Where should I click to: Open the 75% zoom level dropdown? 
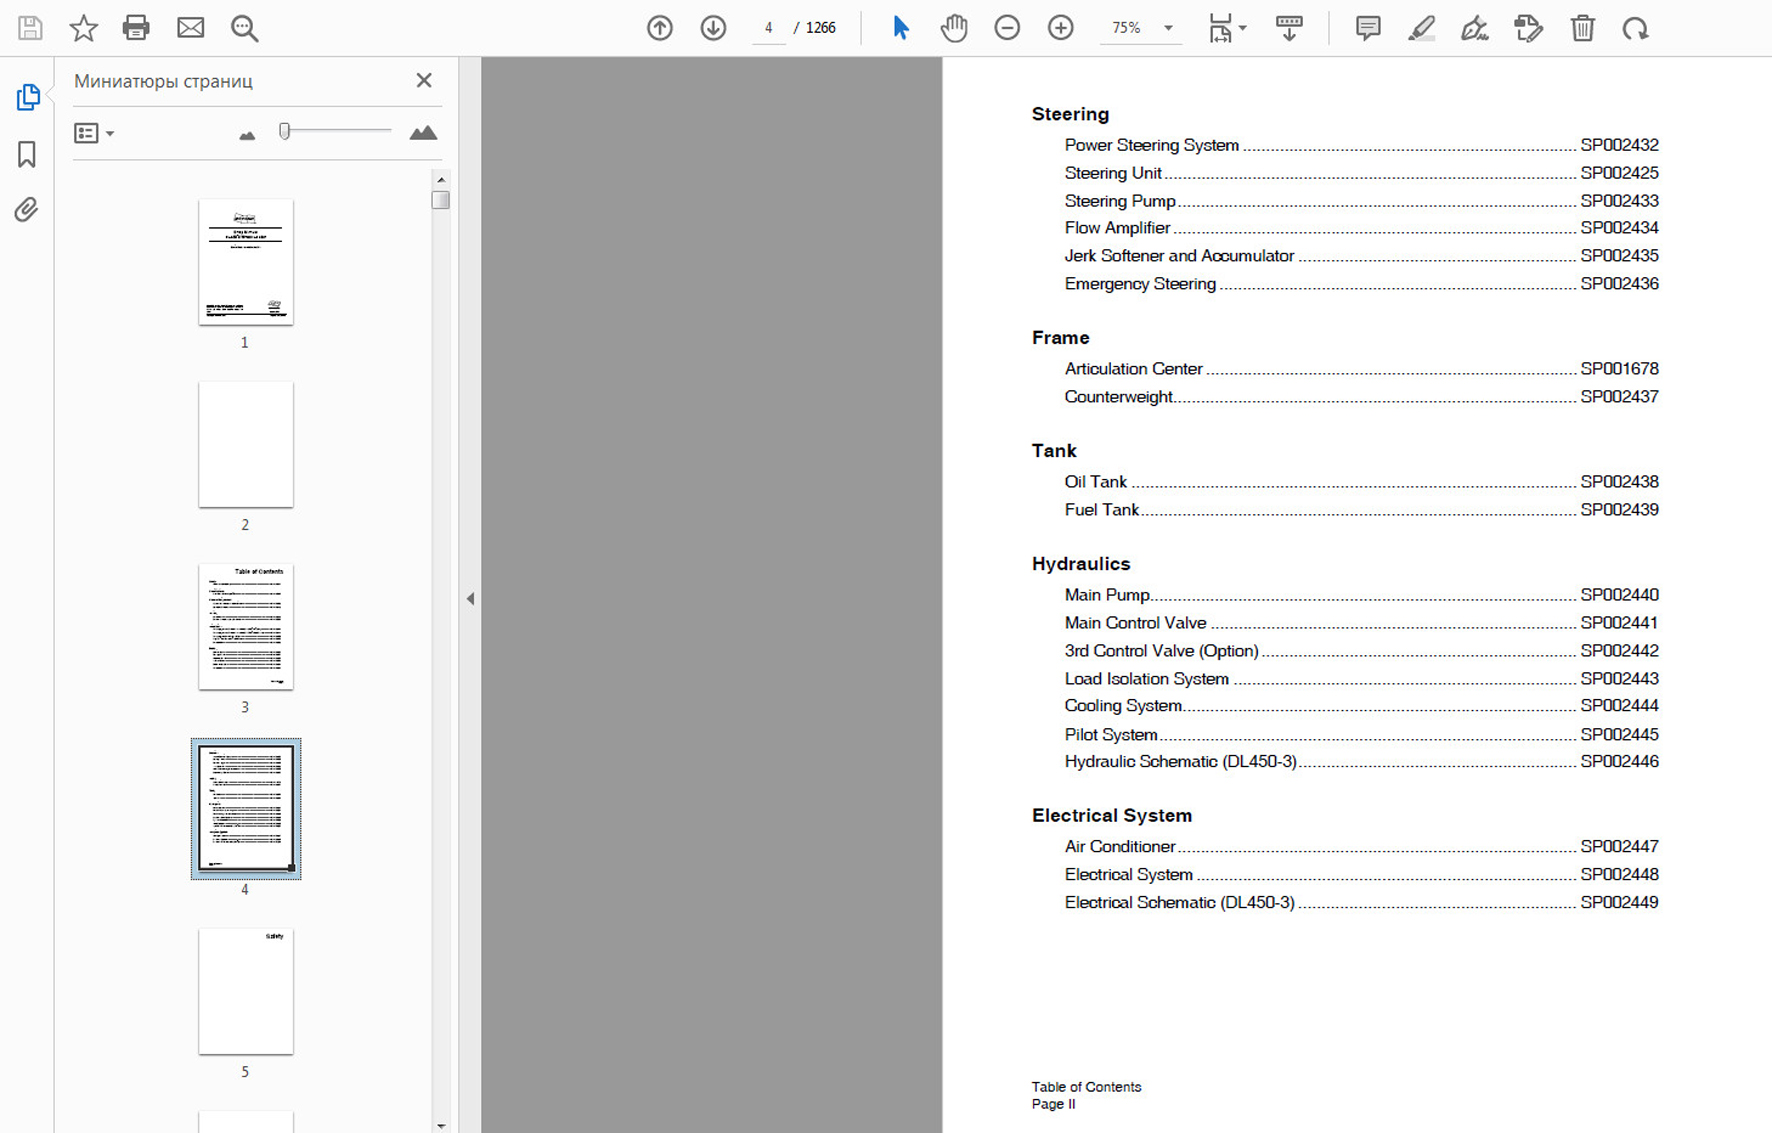click(1168, 28)
